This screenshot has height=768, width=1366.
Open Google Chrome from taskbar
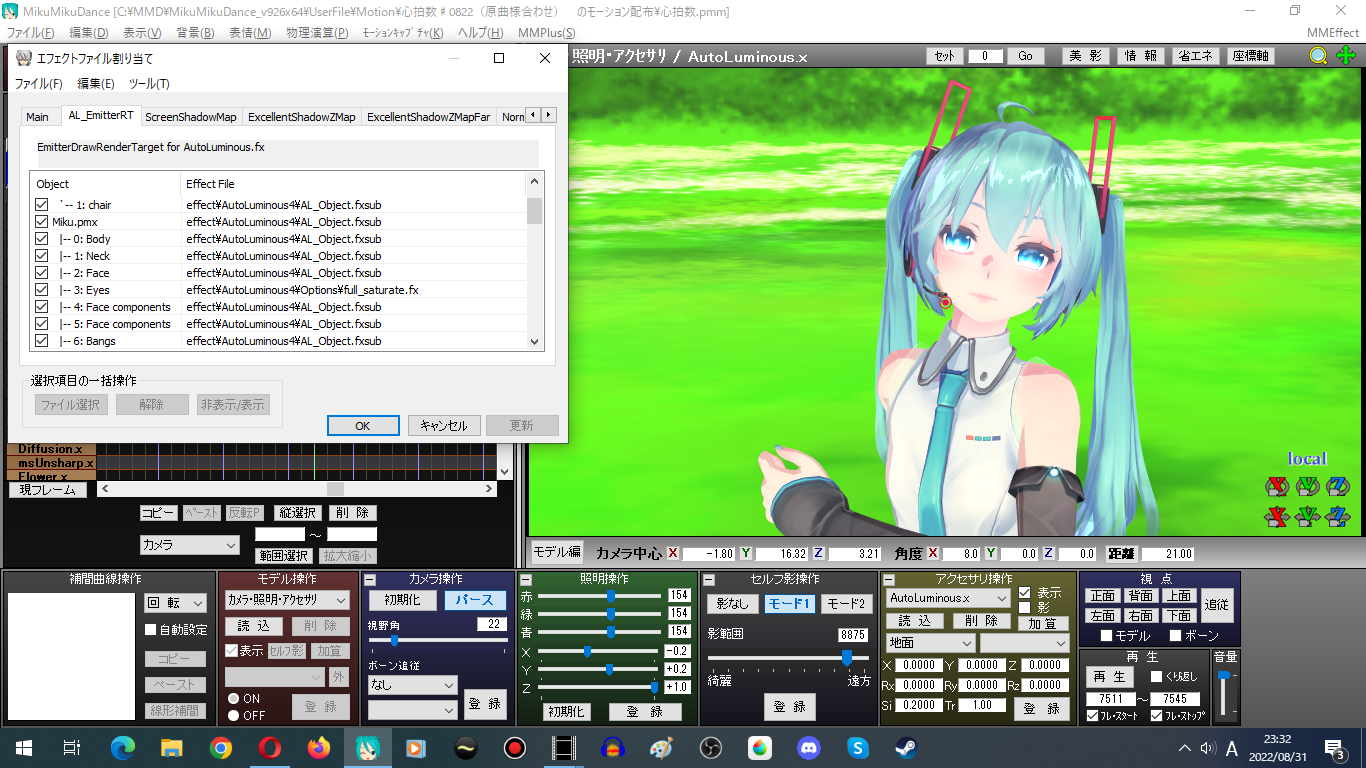[x=221, y=747]
